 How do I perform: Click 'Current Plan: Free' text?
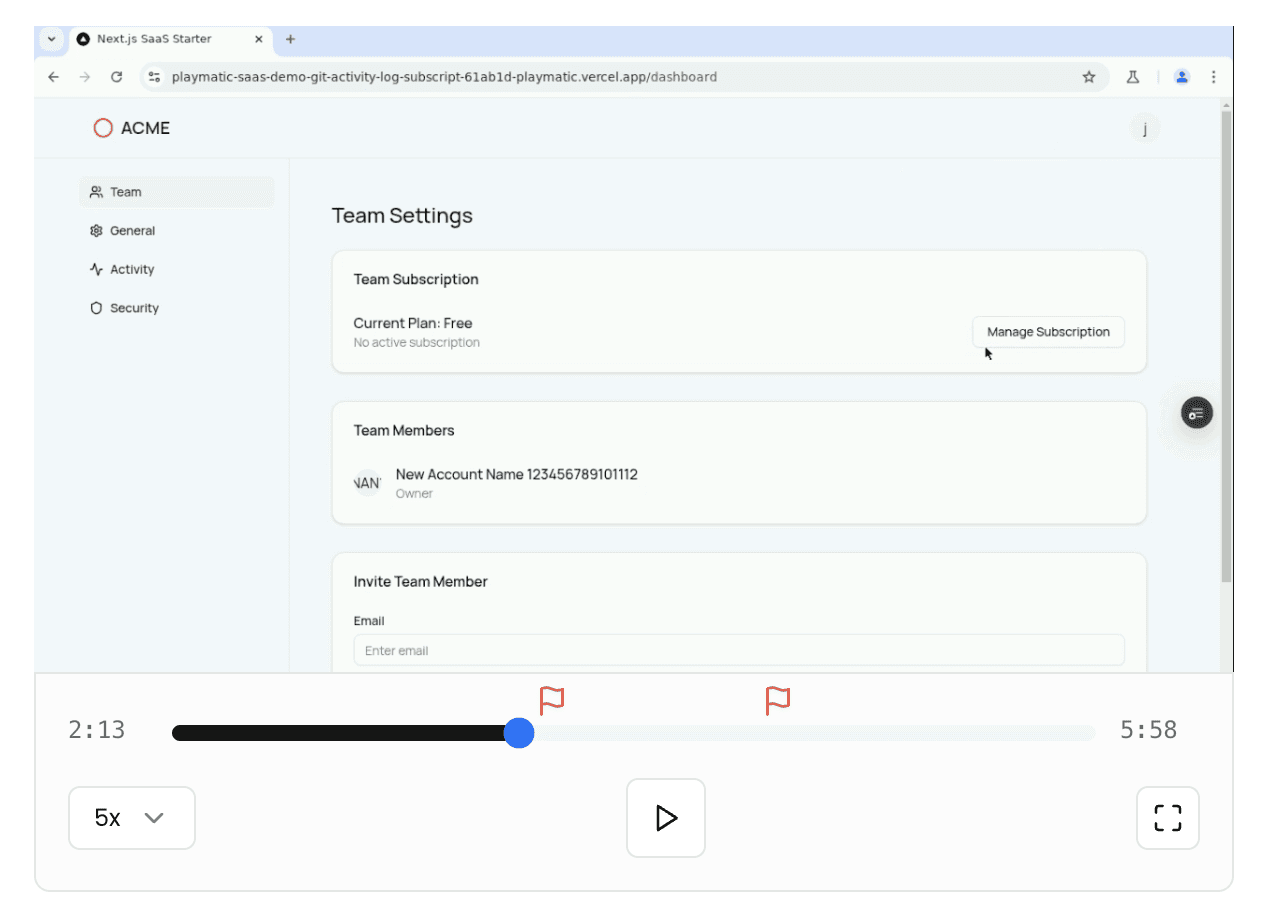click(413, 323)
